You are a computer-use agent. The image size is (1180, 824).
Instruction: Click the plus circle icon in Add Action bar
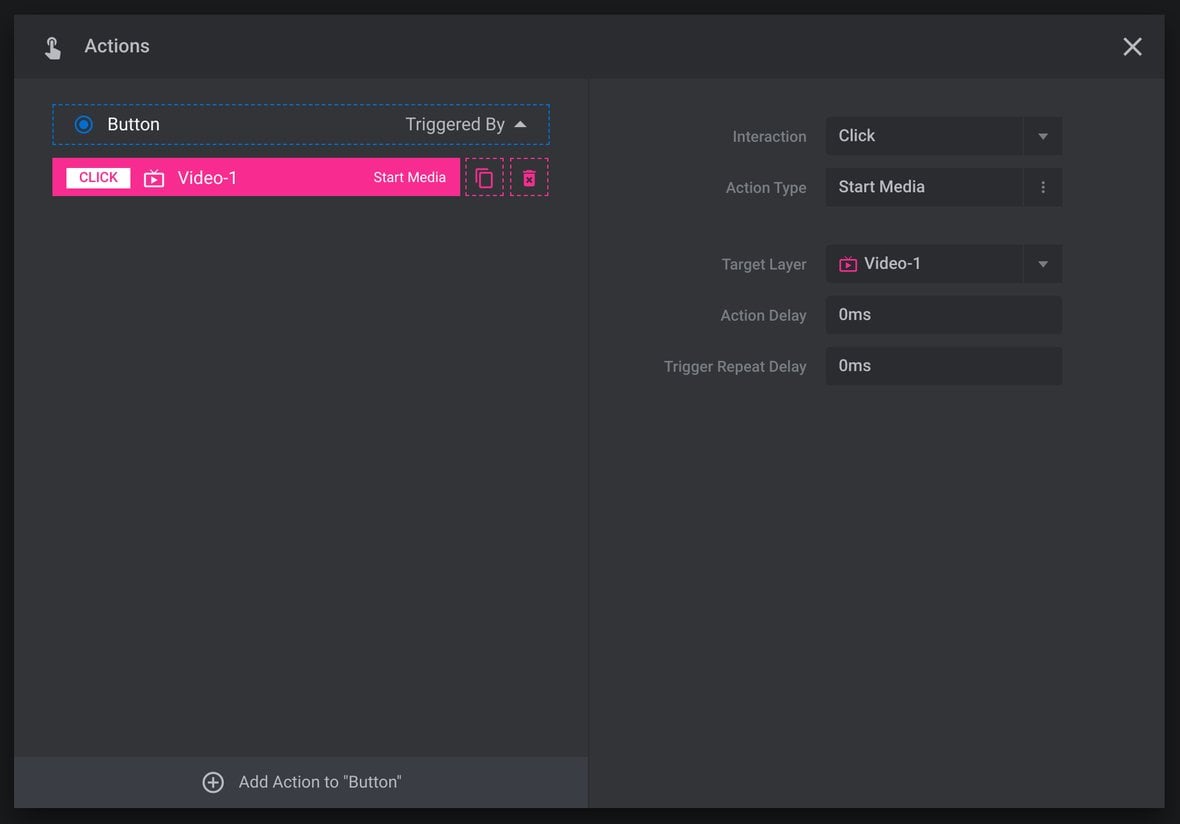click(213, 782)
